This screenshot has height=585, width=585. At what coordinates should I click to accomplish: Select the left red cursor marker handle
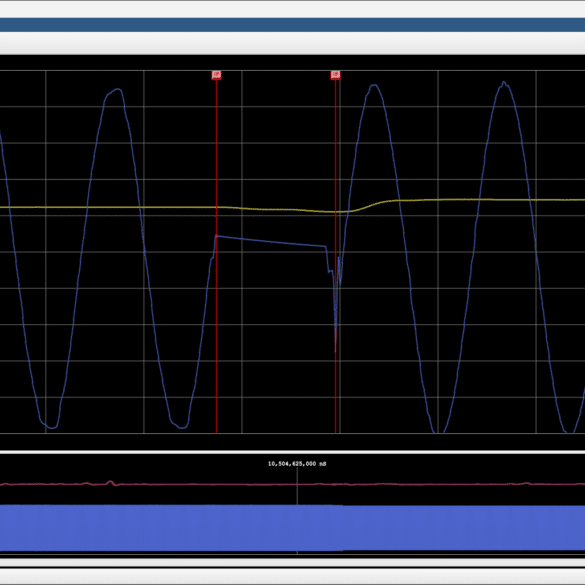tap(216, 75)
